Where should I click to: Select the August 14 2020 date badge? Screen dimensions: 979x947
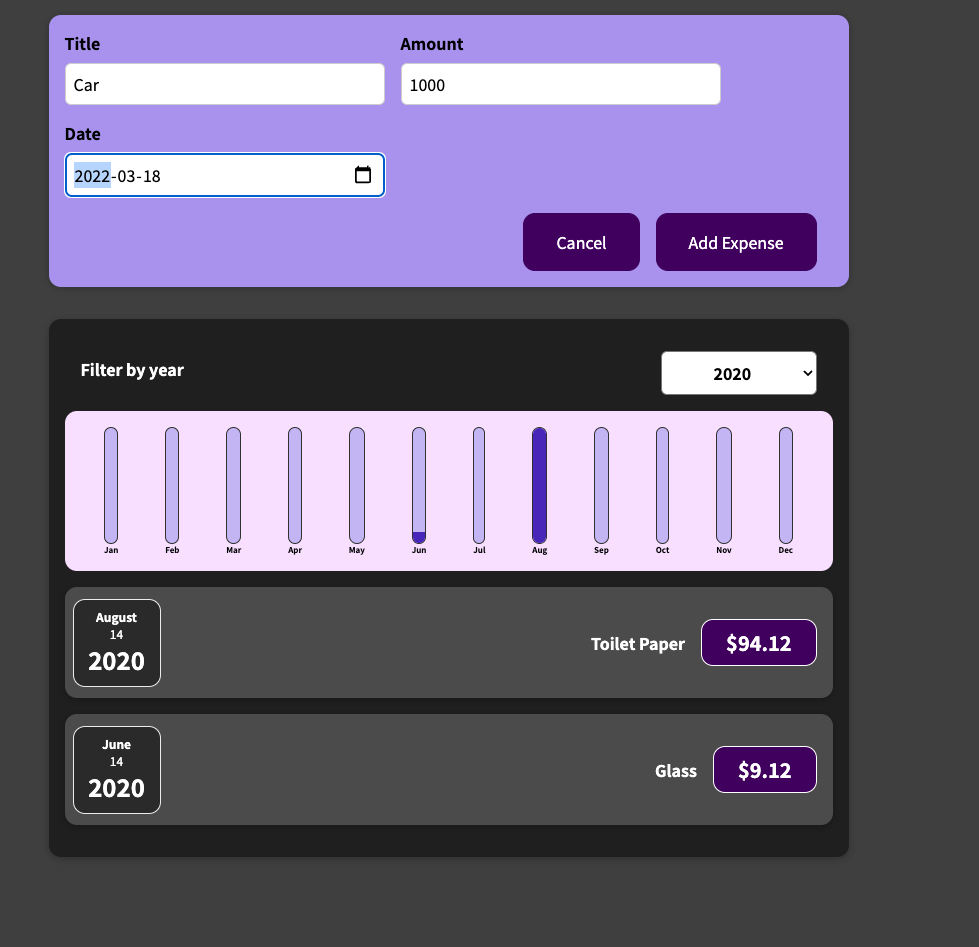(116, 642)
